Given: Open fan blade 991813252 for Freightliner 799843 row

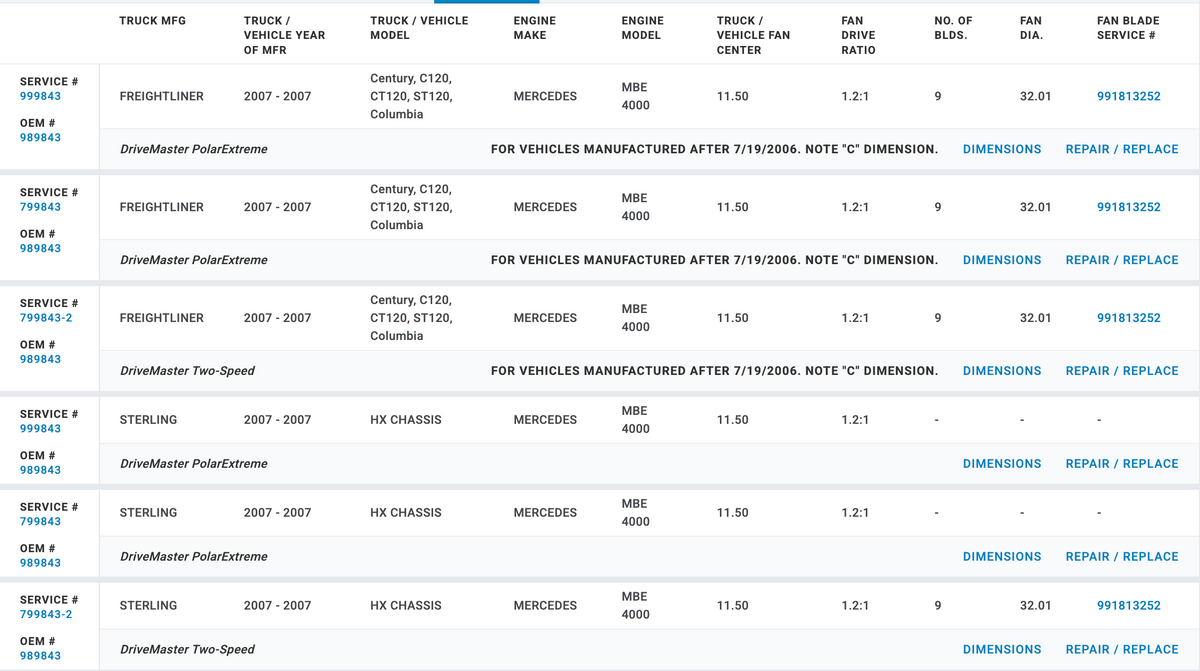Looking at the screenshot, I should coord(1129,208).
